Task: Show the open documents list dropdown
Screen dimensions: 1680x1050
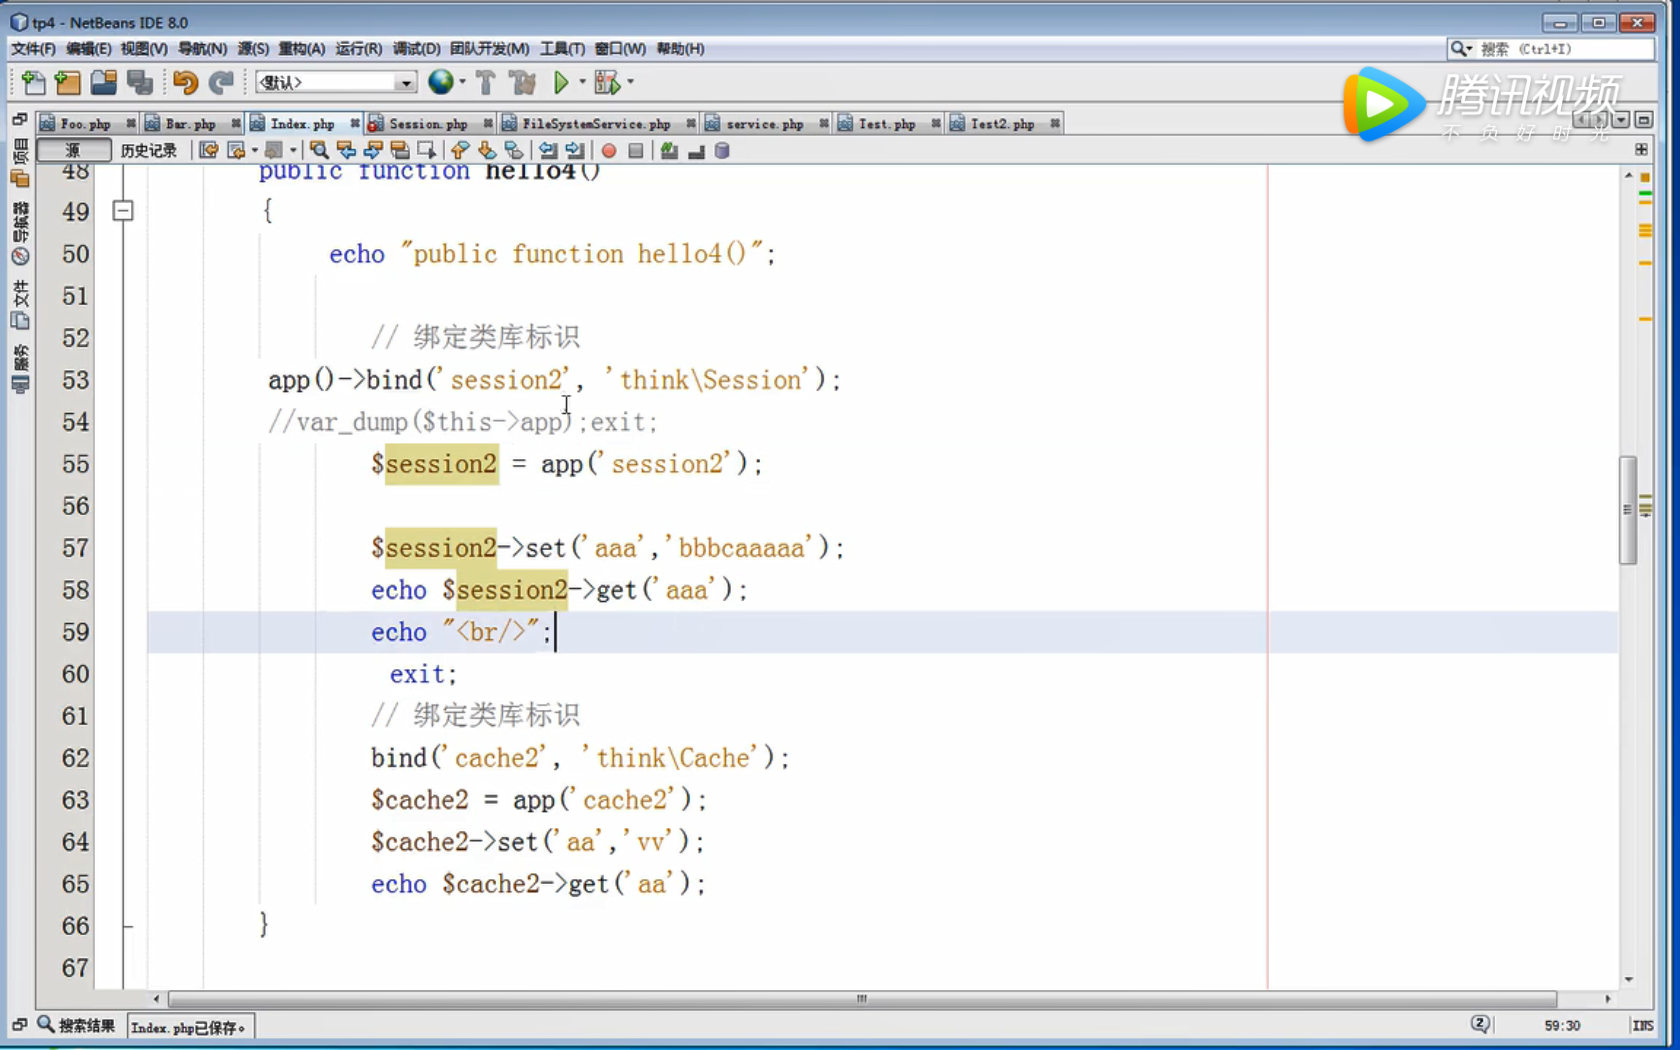Action: (1621, 120)
